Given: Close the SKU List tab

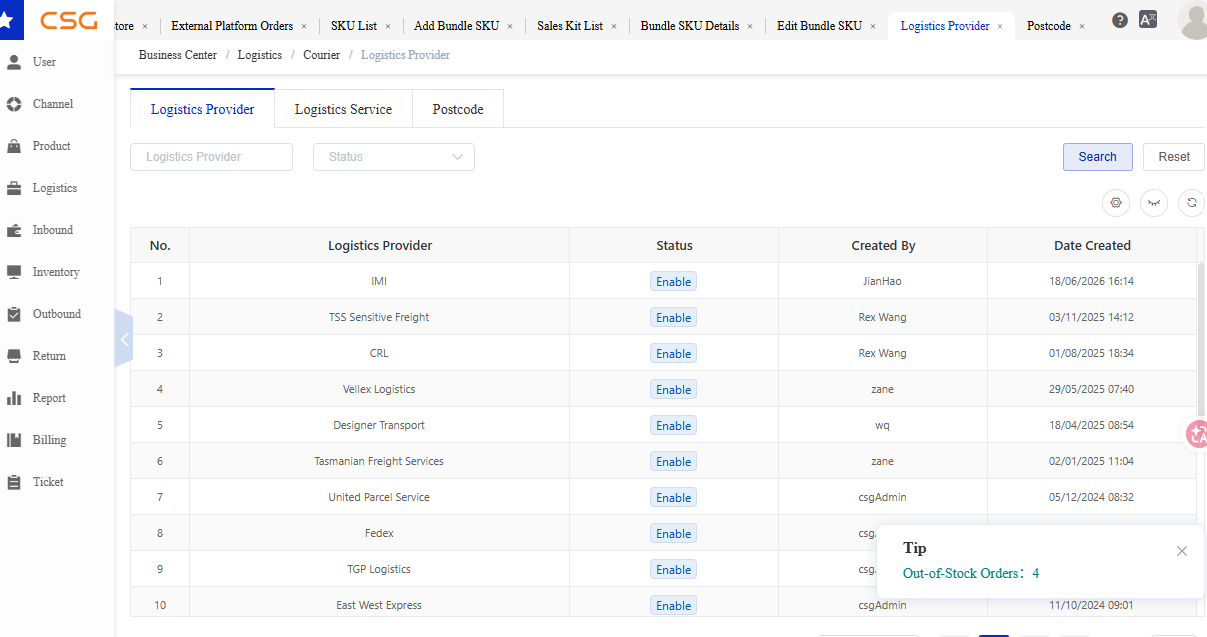Looking at the screenshot, I should (x=387, y=26).
